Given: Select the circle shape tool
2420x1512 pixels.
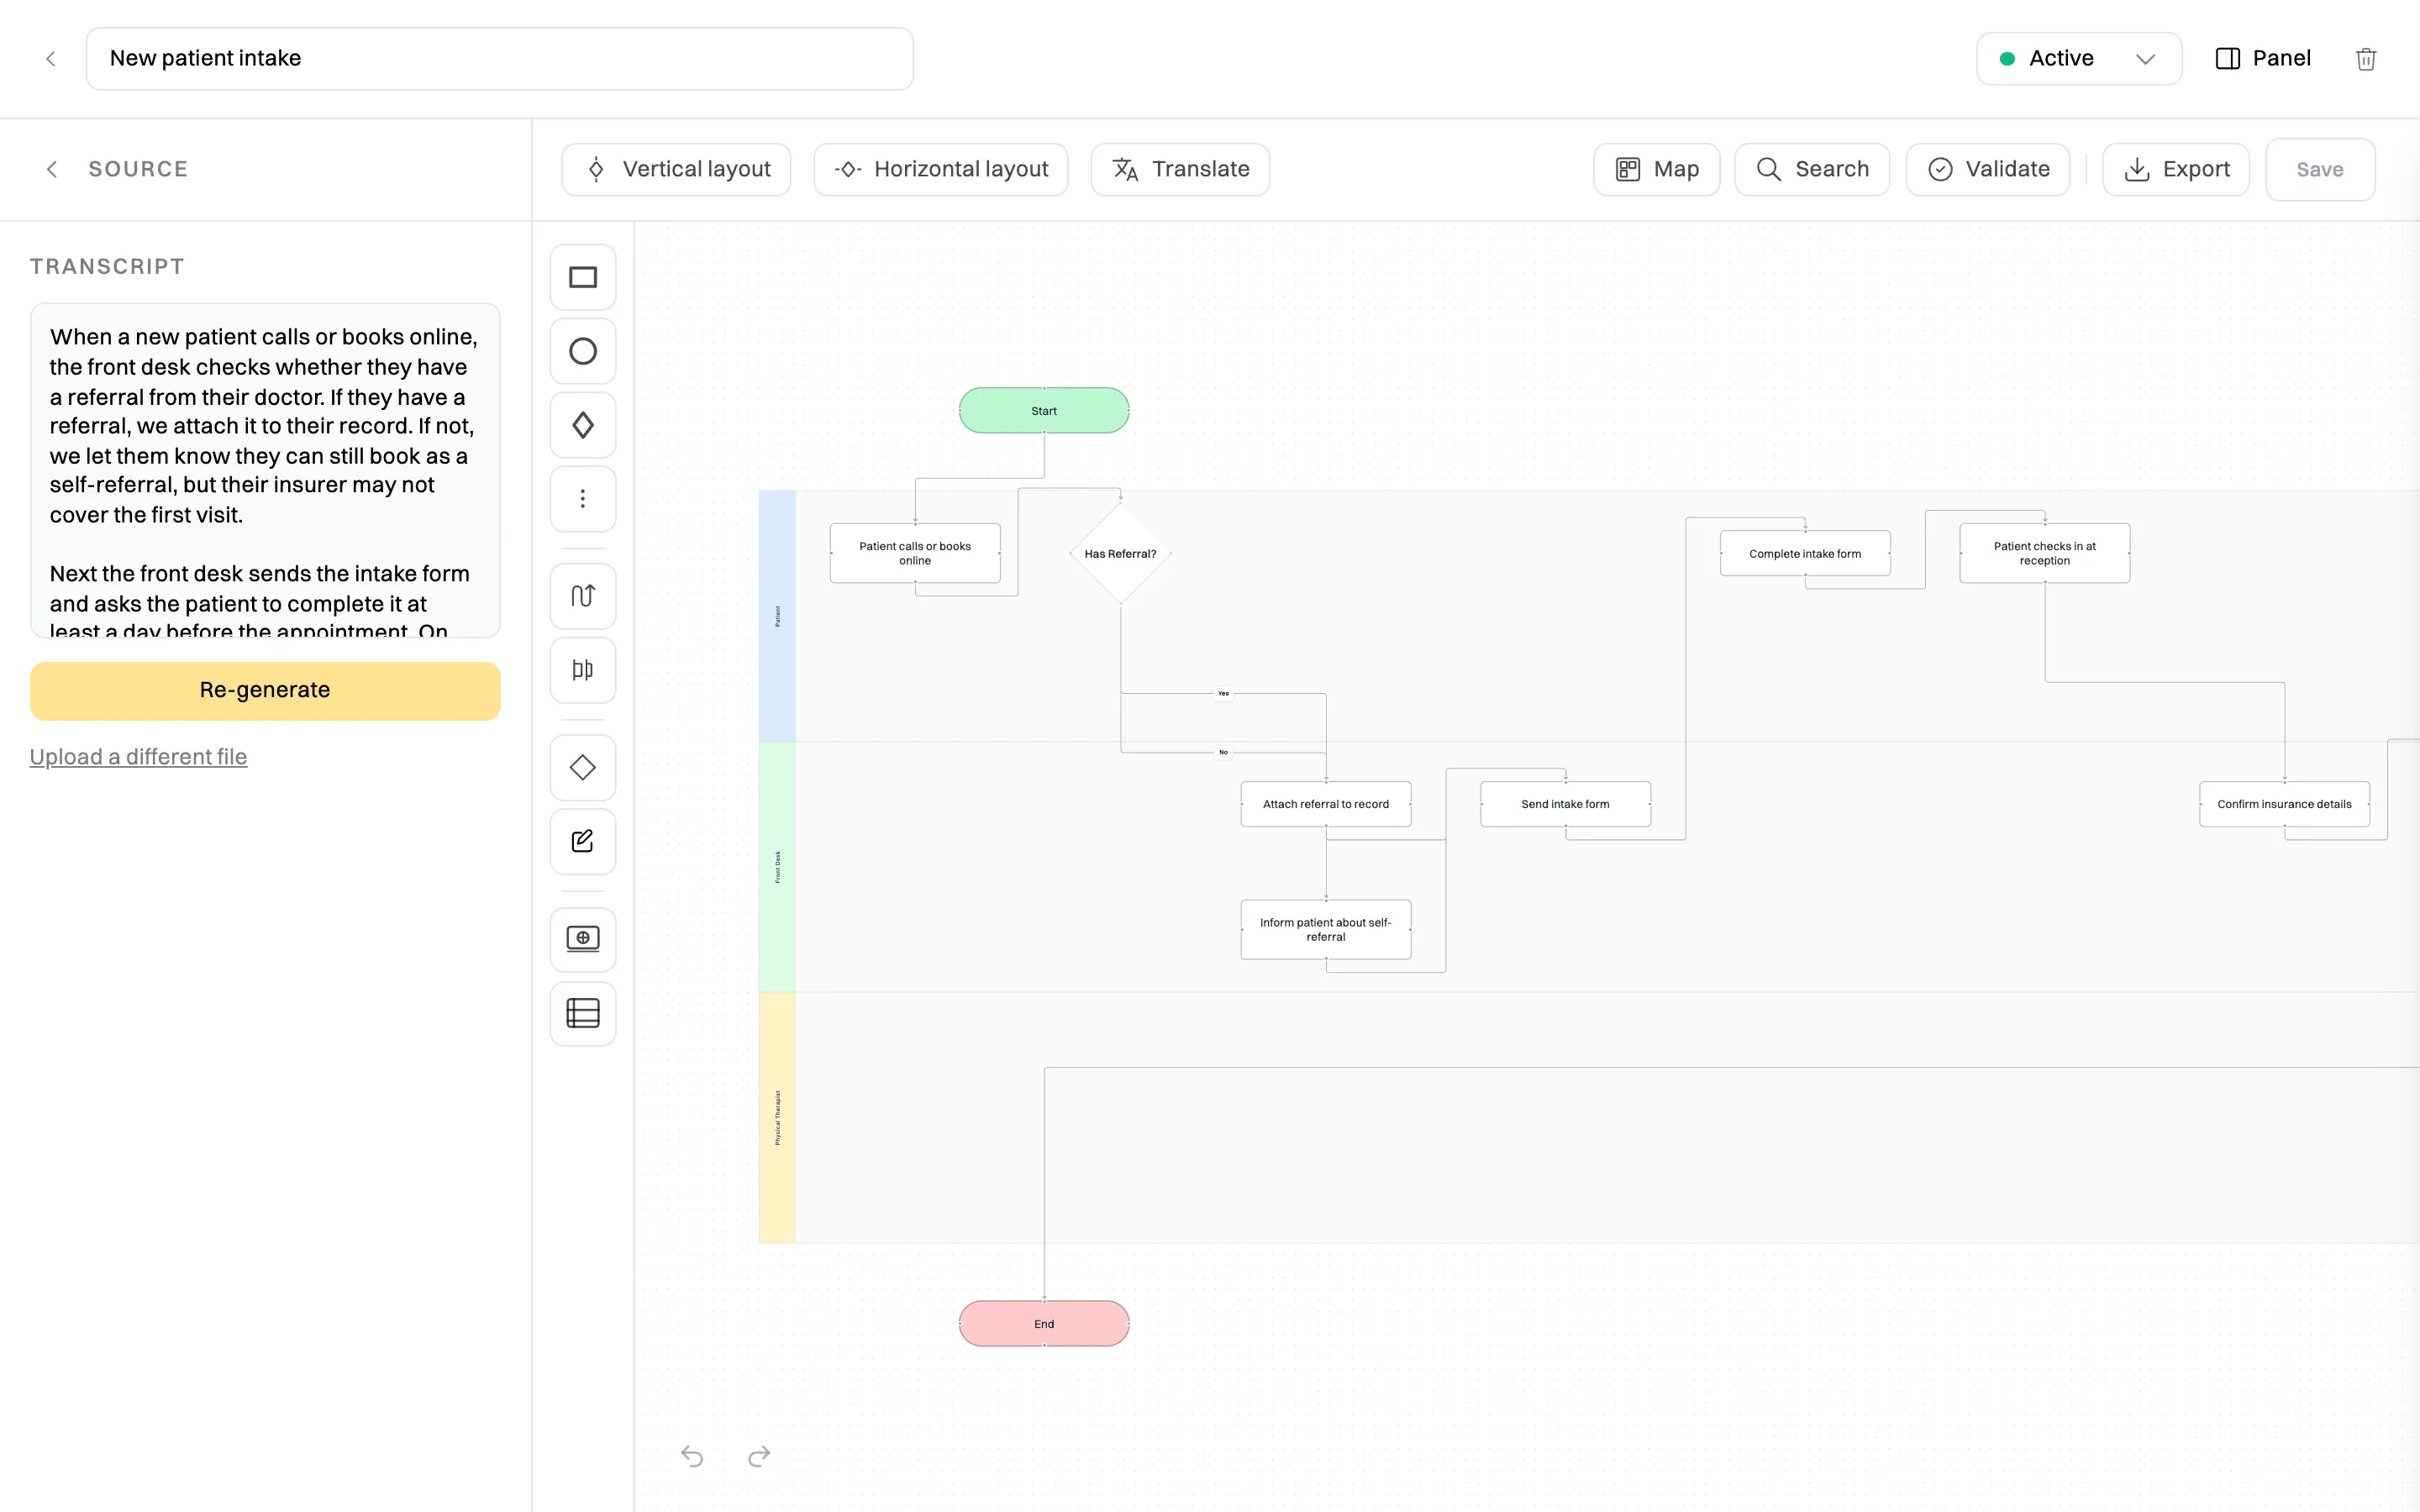Looking at the screenshot, I should (583, 351).
